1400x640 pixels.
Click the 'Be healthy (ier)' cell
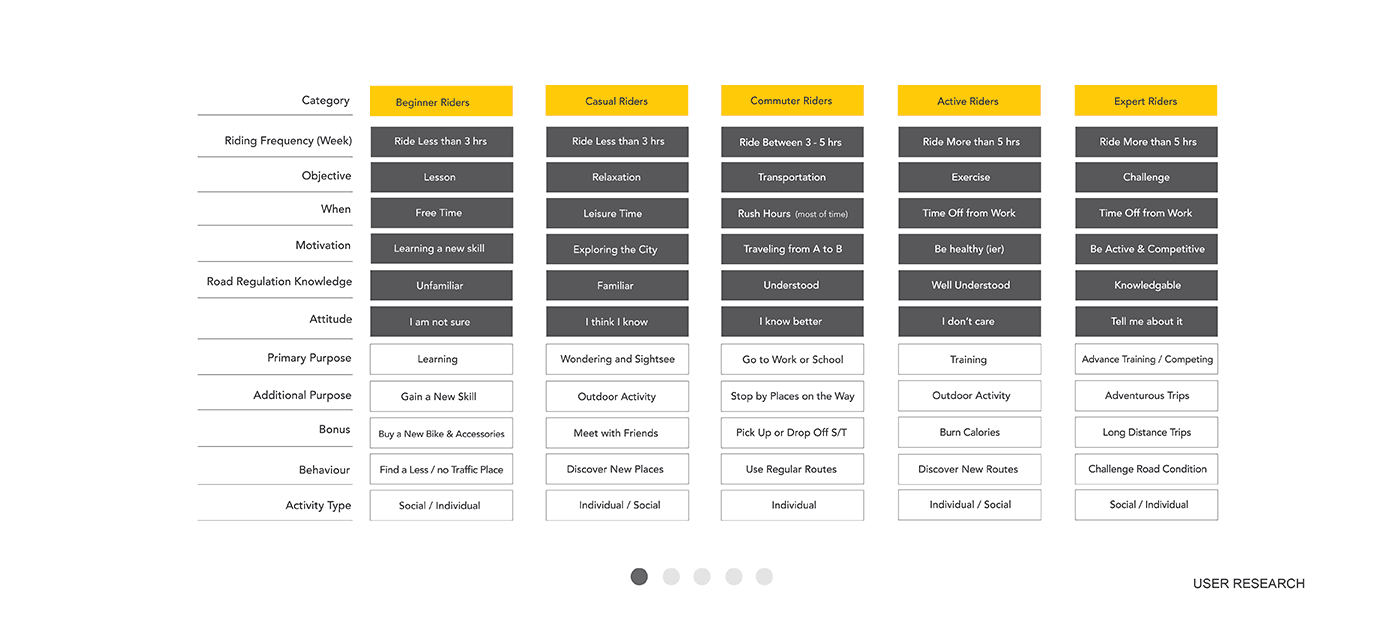point(969,249)
